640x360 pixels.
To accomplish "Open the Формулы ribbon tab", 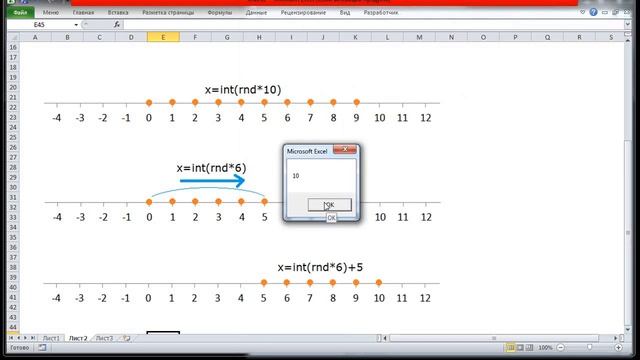I will (x=220, y=13).
